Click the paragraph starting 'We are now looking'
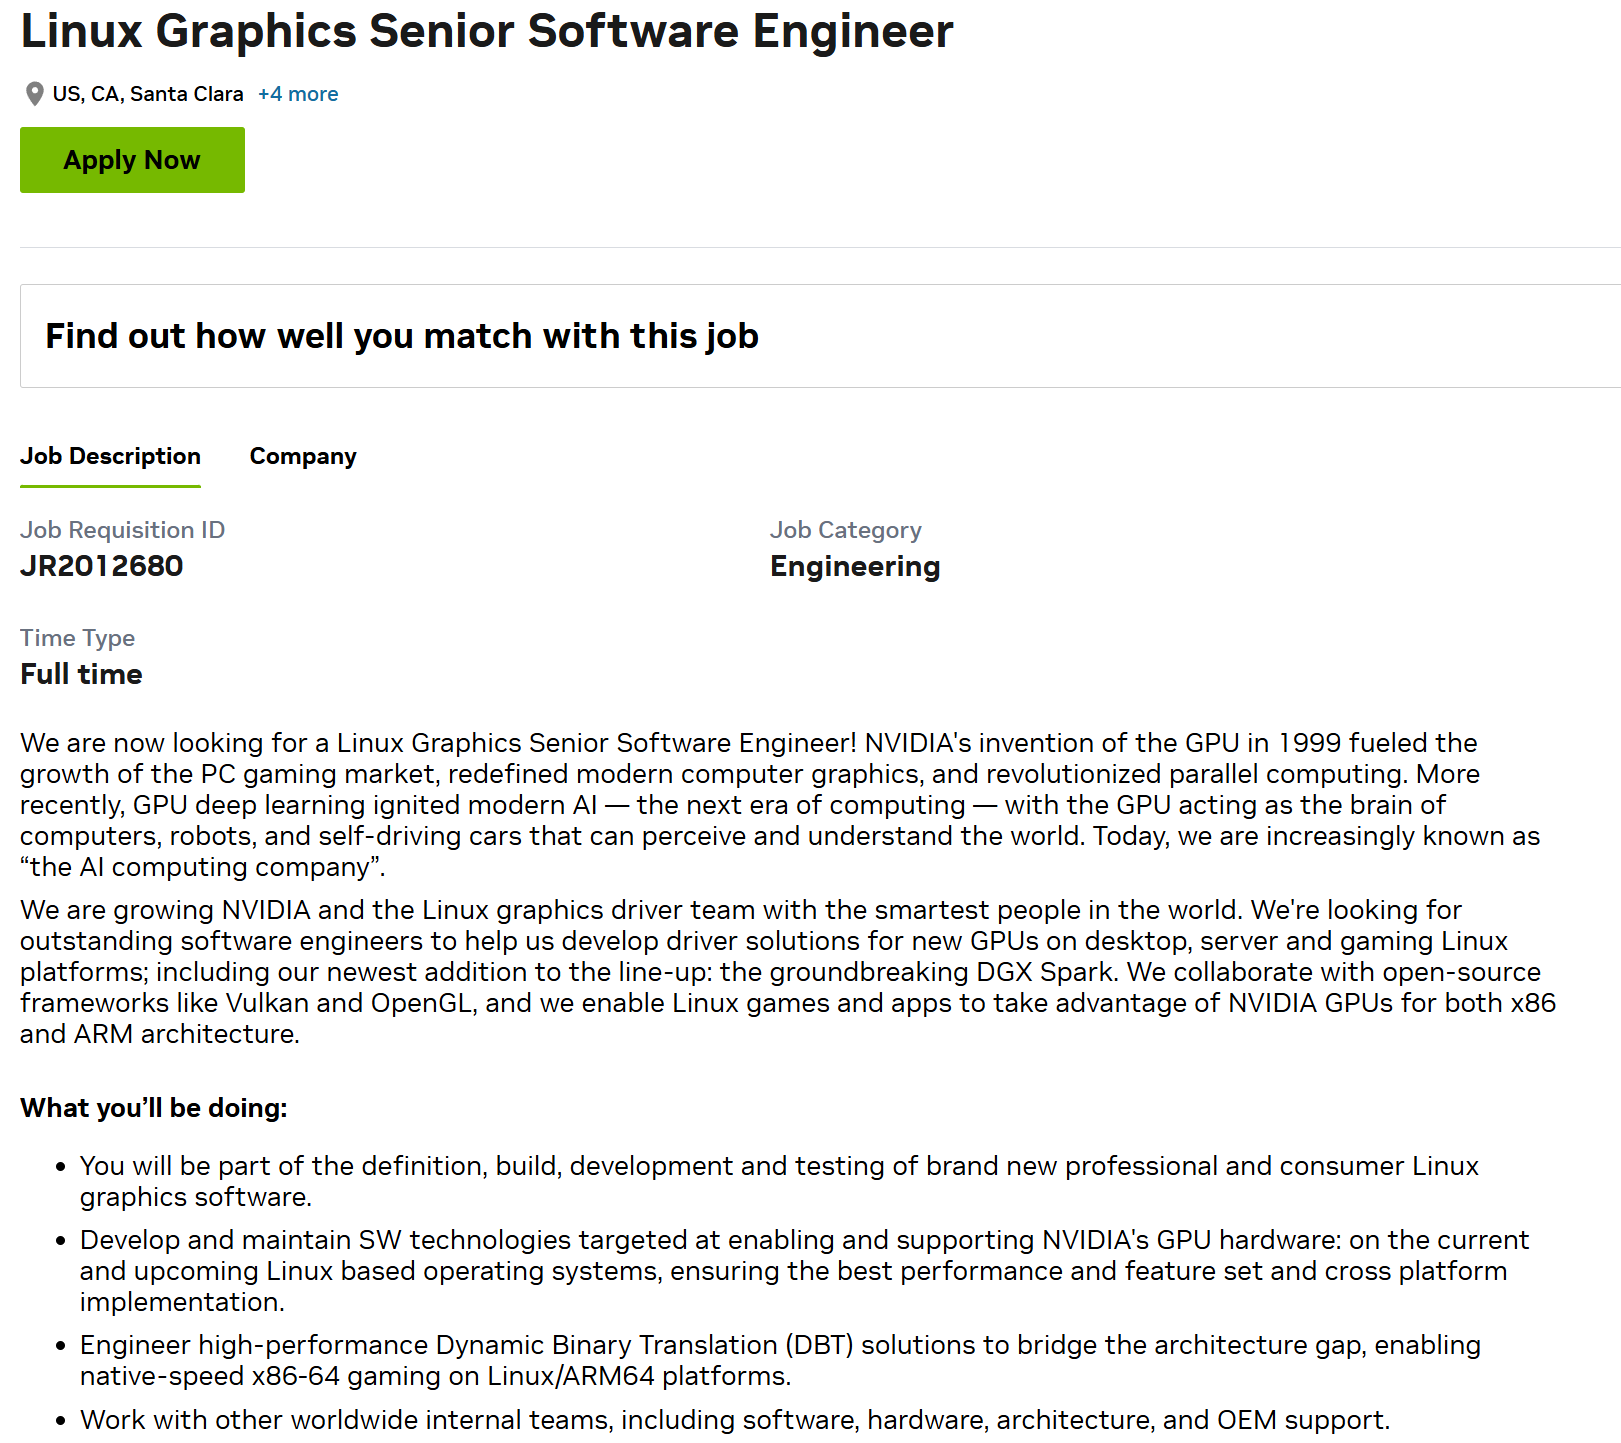This screenshot has height=1443, width=1621. 780,804
